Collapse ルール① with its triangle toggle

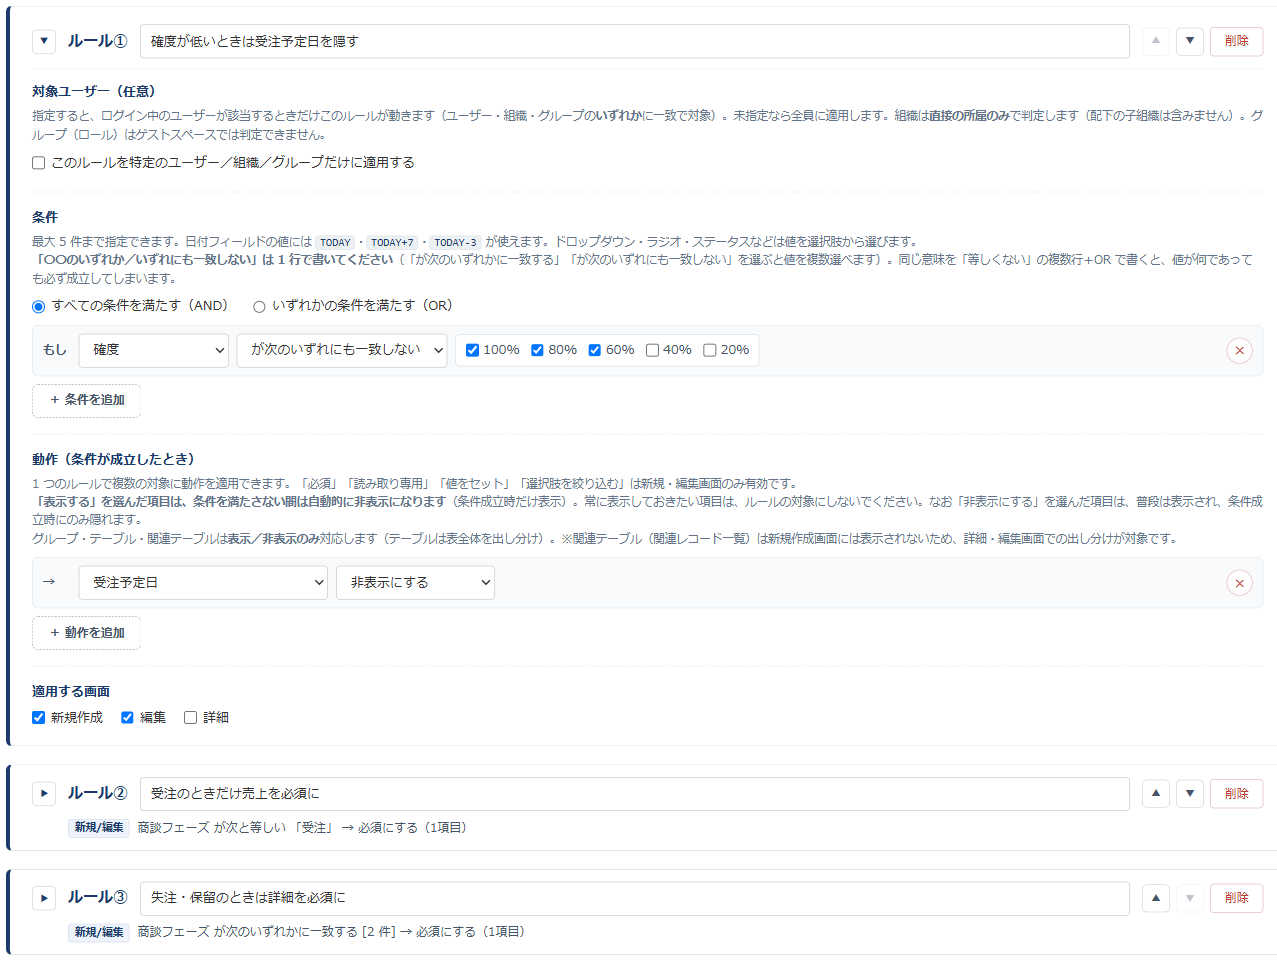coord(44,41)
